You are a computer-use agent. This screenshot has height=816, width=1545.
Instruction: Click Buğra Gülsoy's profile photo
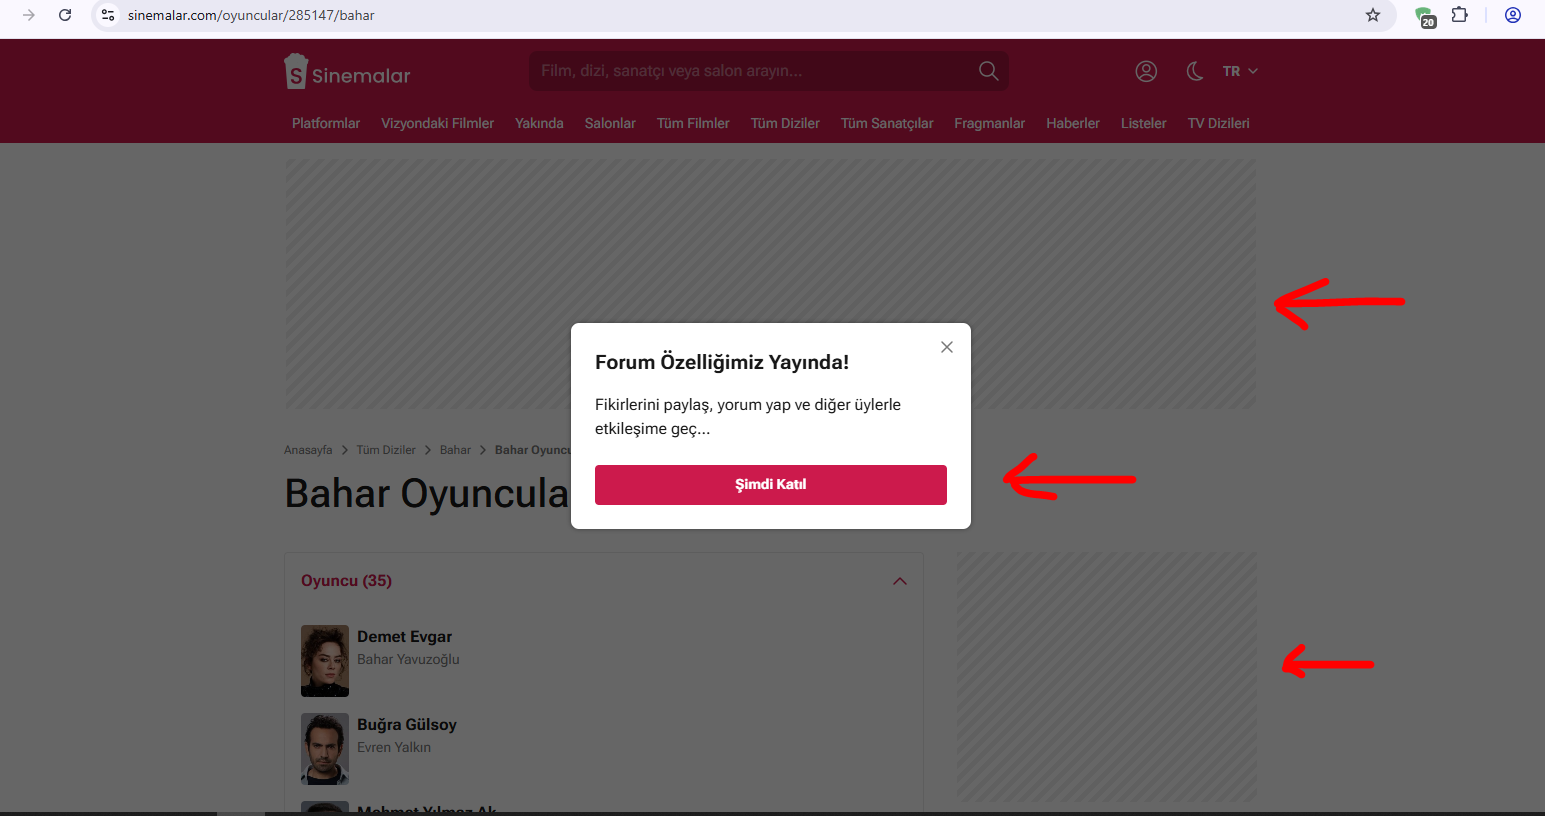[x=325, y=748]
